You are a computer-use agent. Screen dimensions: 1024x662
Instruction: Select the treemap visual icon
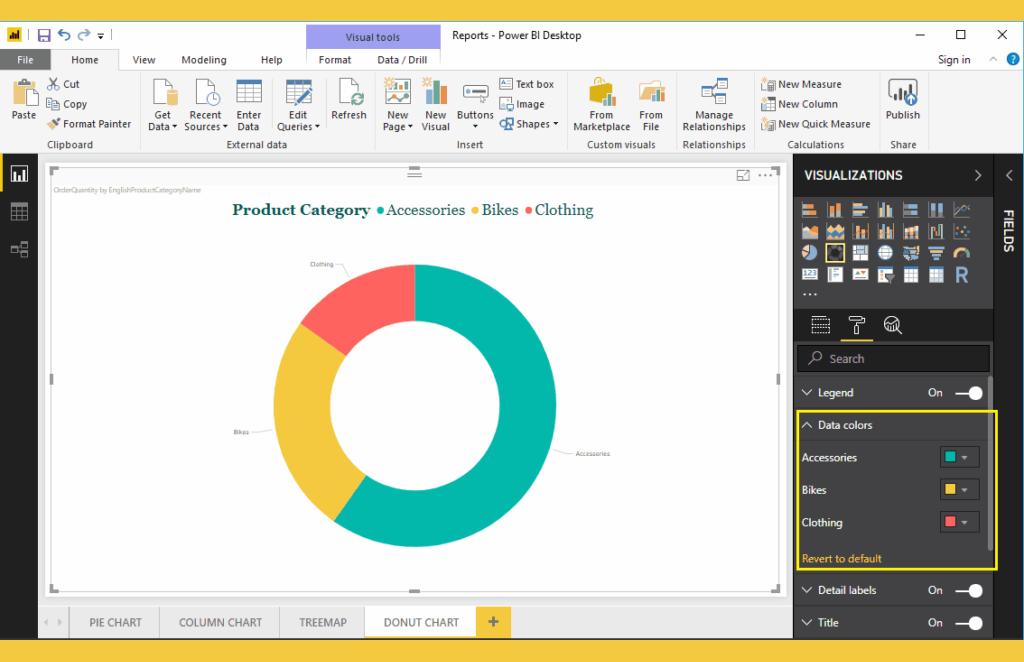pyautogui.click(x=860, y=253)
